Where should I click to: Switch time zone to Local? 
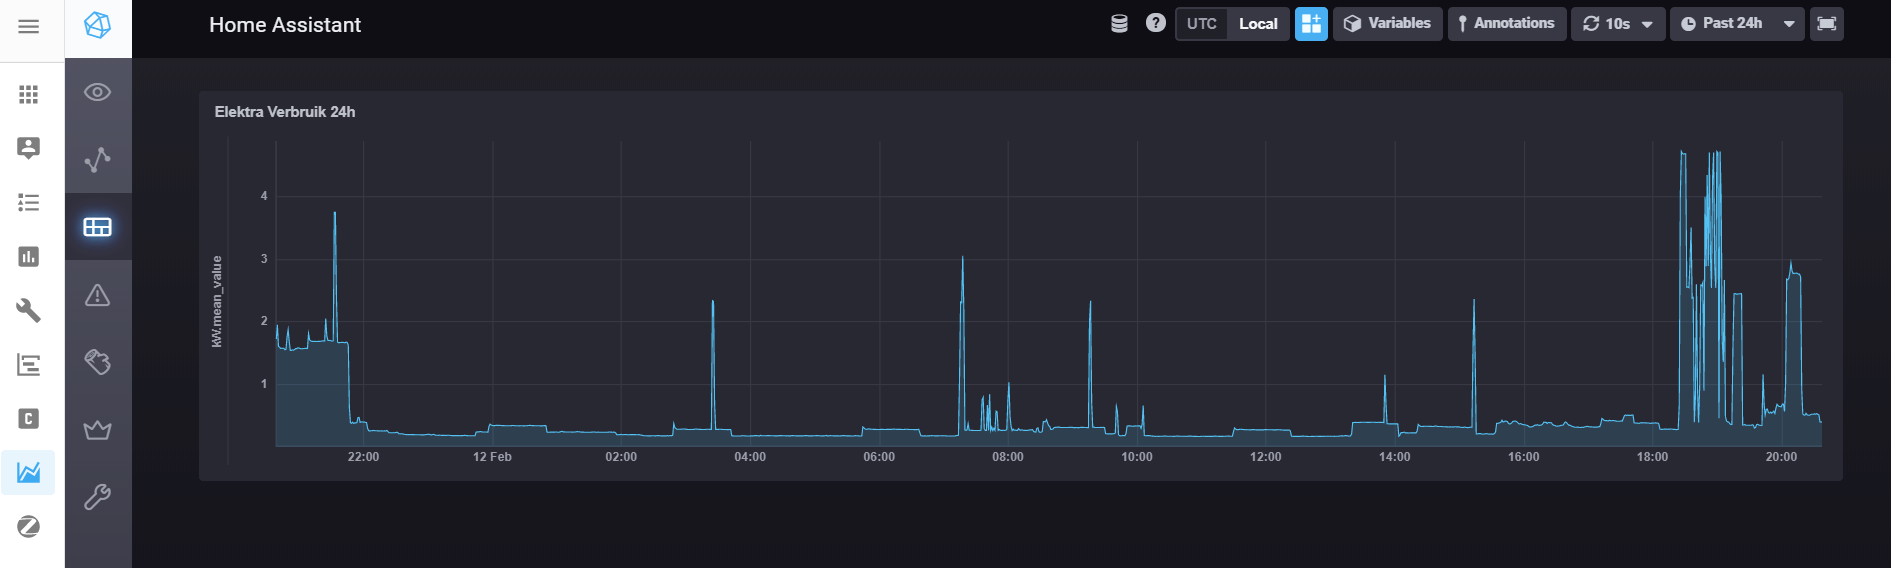[x=1258, y=24]
